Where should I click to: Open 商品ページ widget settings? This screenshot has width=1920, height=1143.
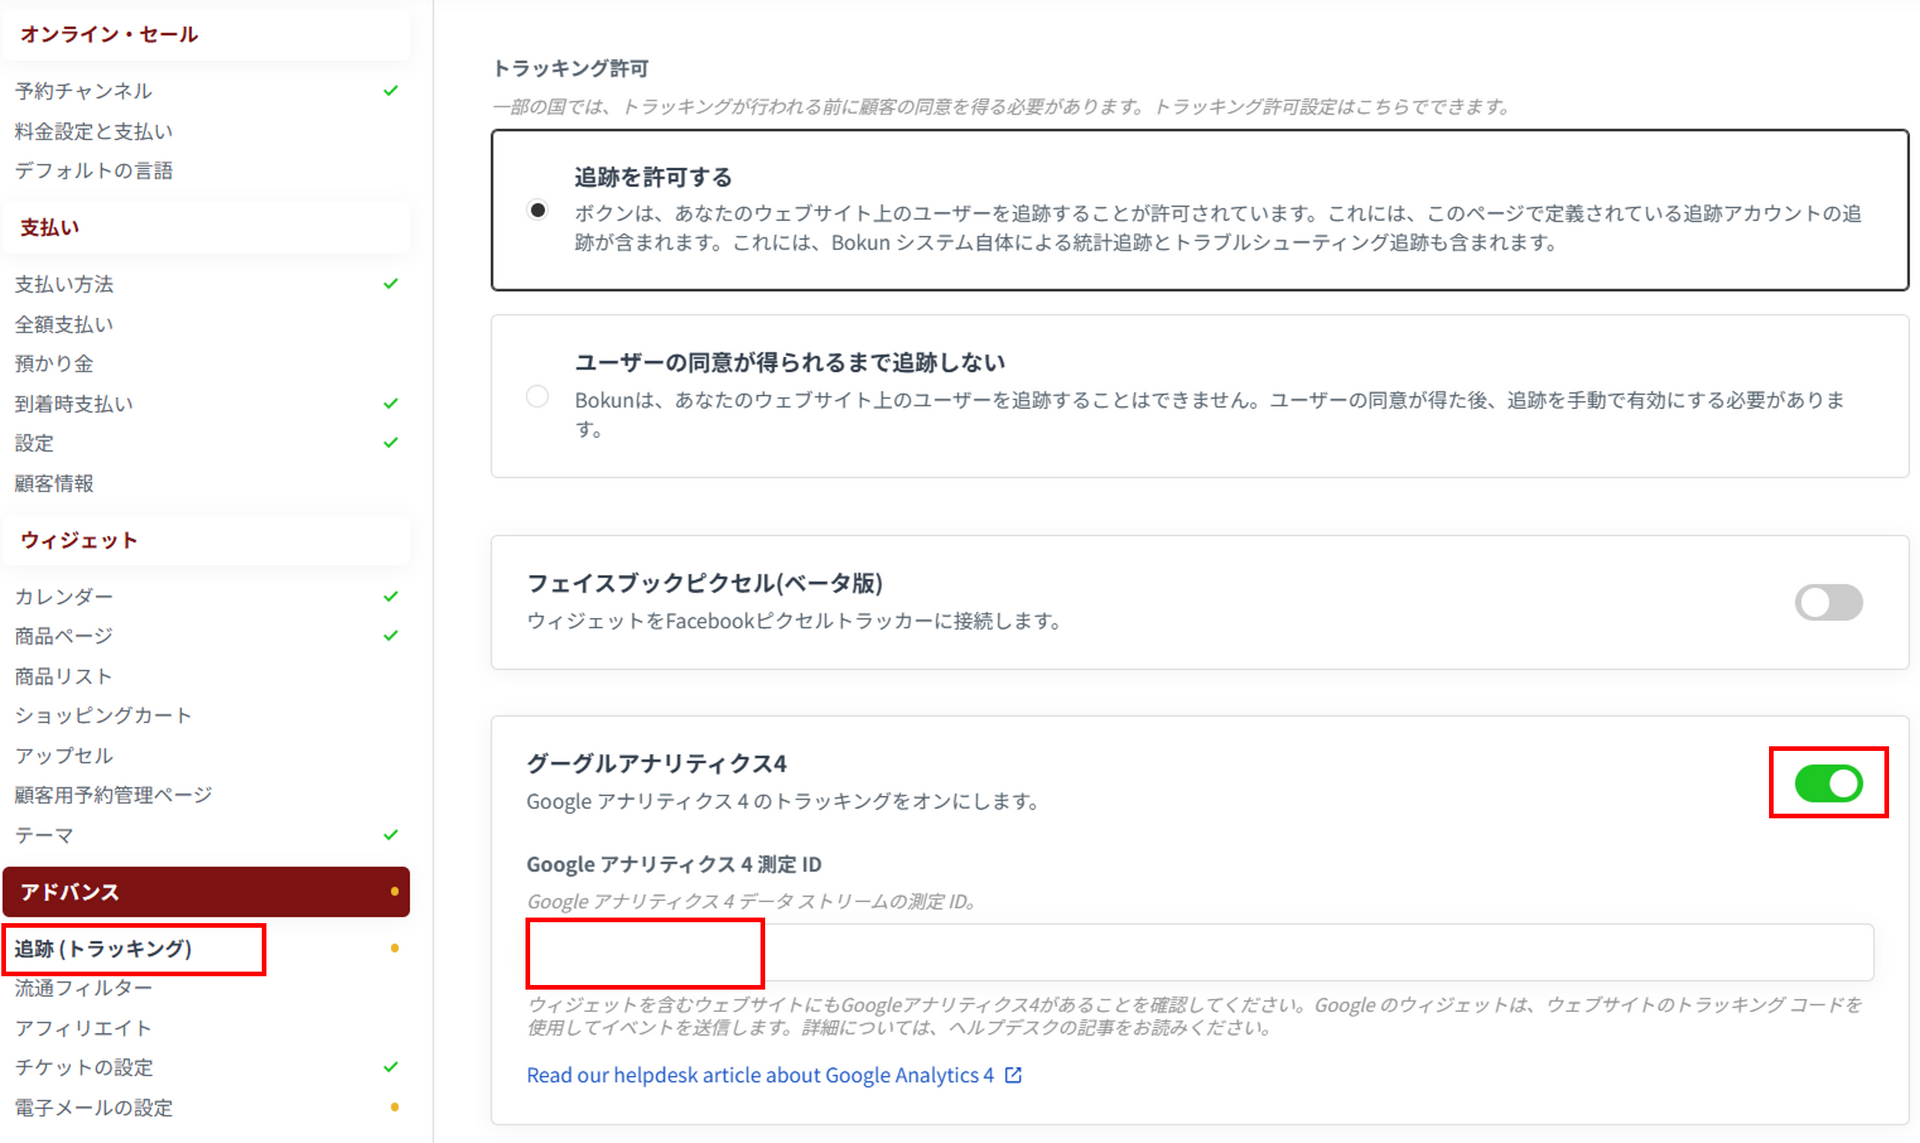(64, 636)
